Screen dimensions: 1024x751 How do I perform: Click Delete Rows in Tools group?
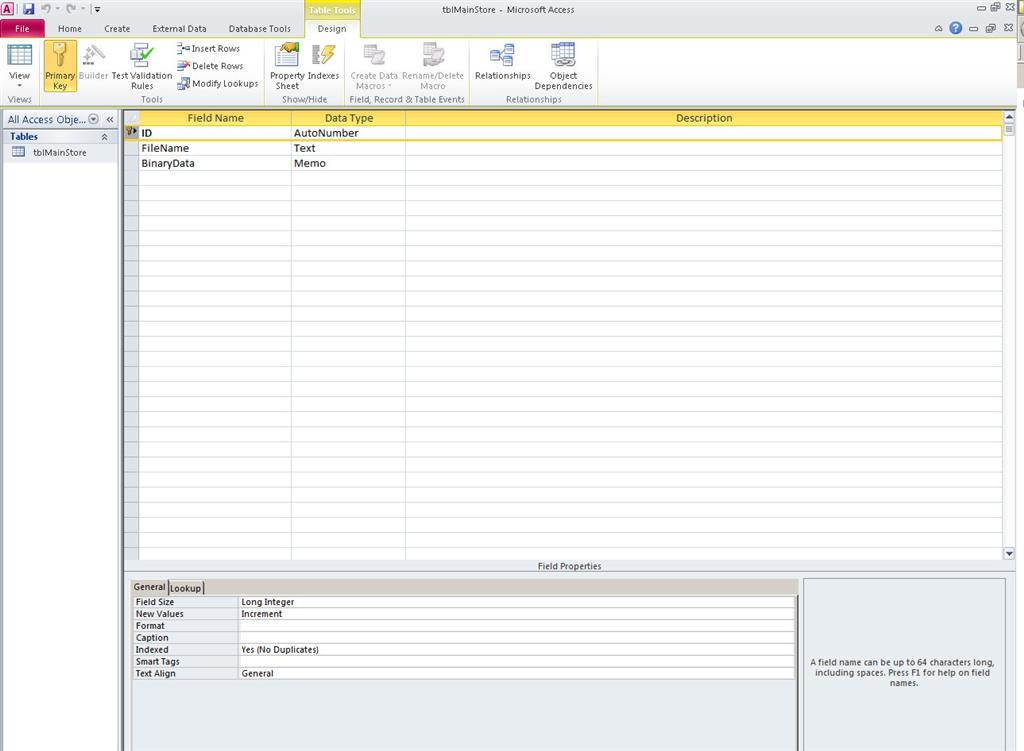coord(210,66)
